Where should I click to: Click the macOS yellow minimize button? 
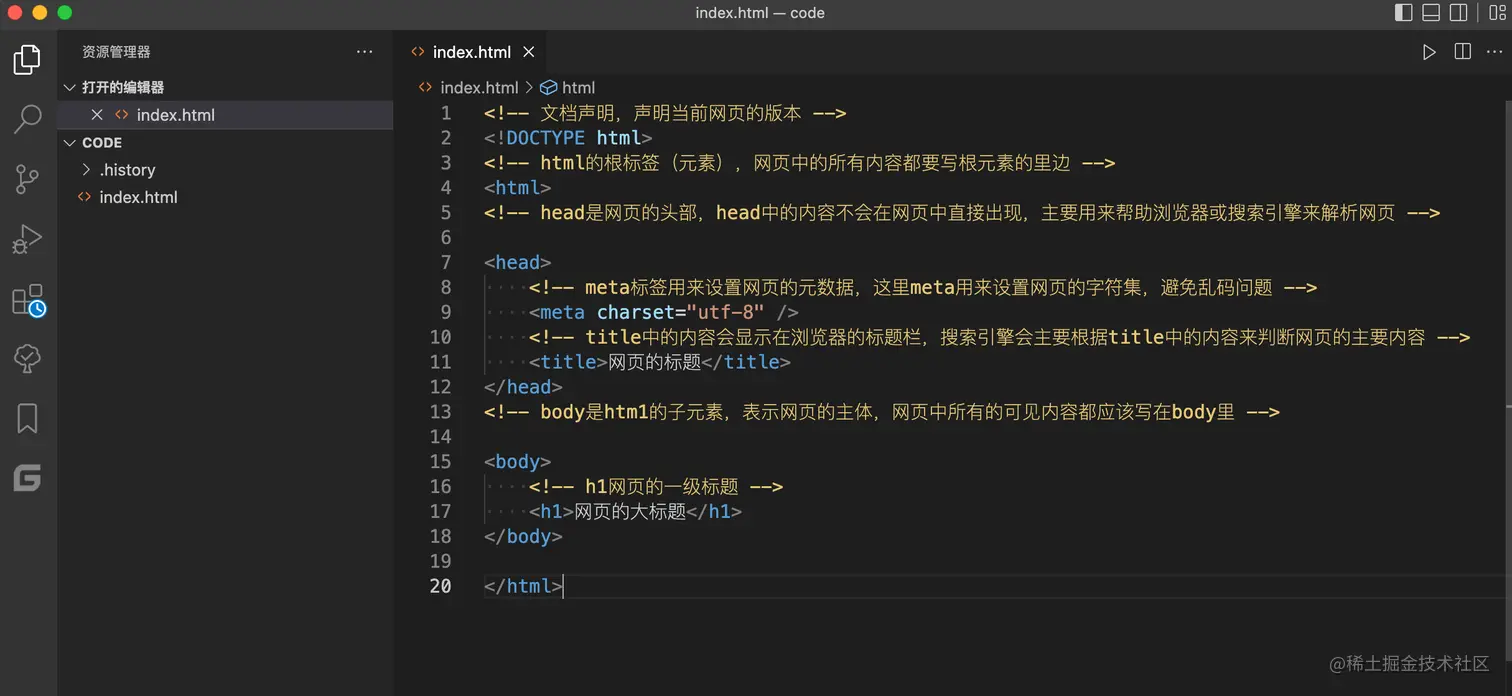tap(40, 13)
